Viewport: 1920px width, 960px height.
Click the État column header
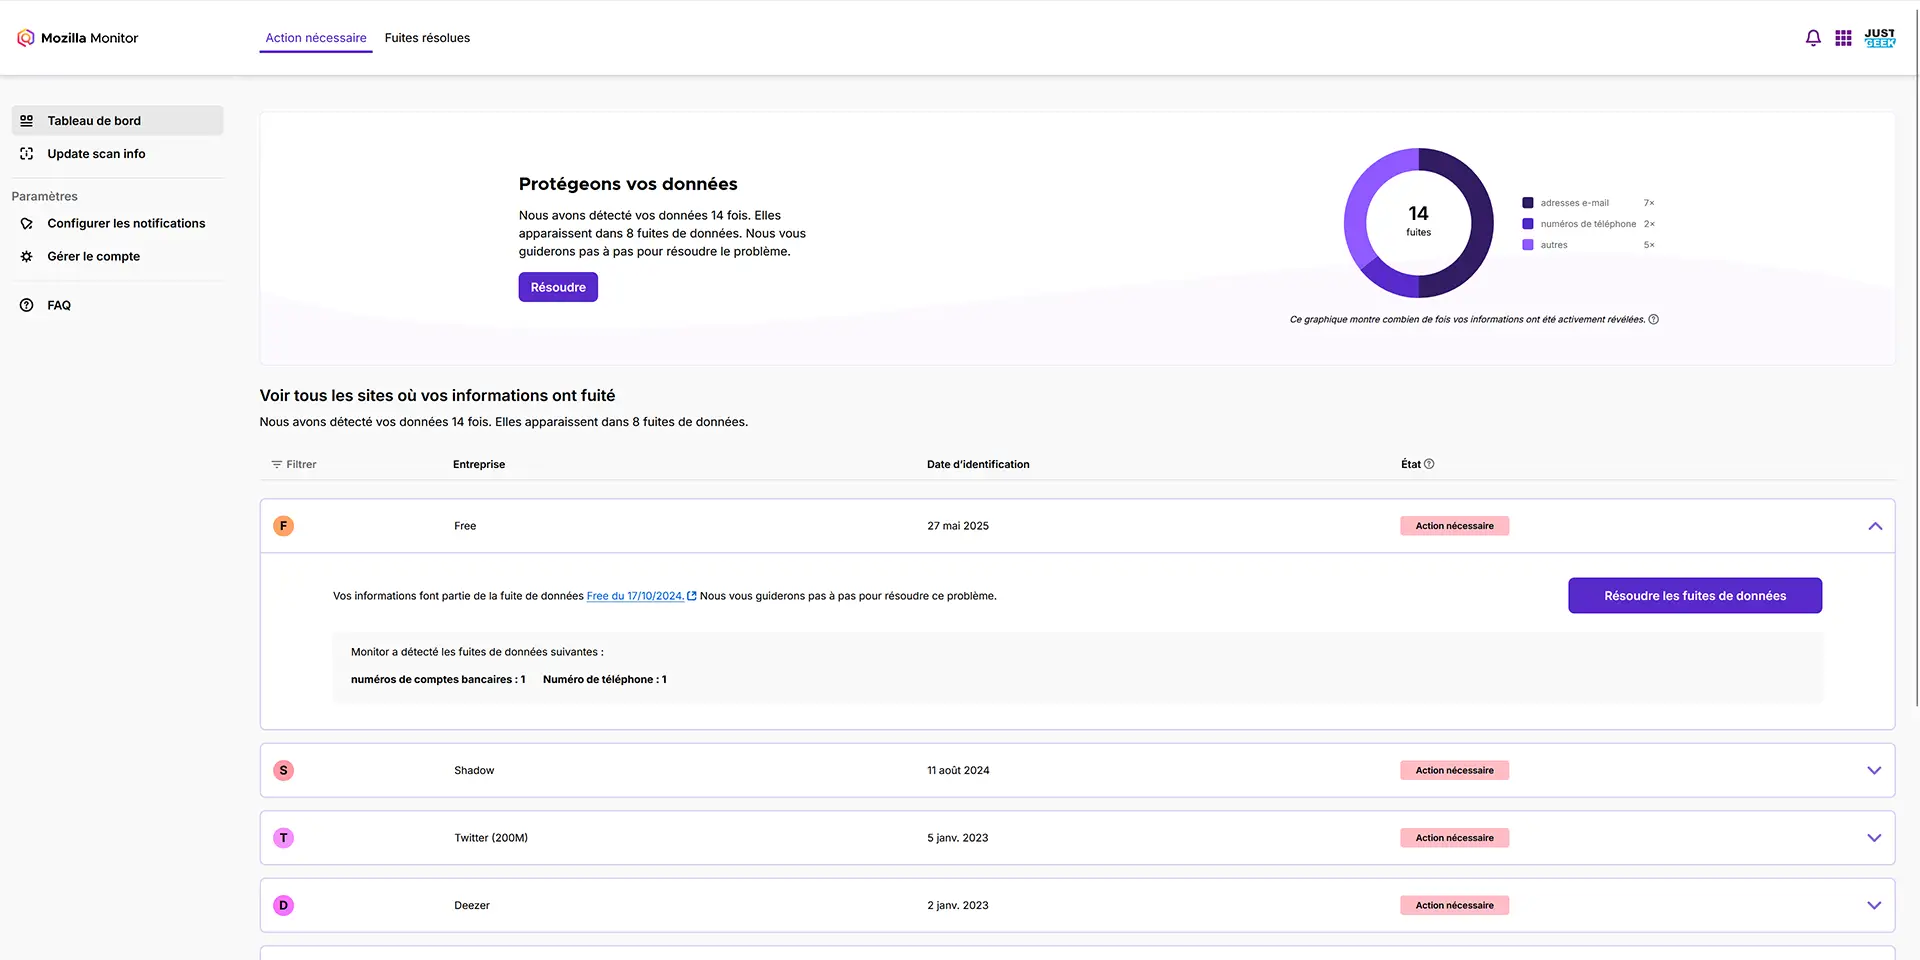(1410, 465)
